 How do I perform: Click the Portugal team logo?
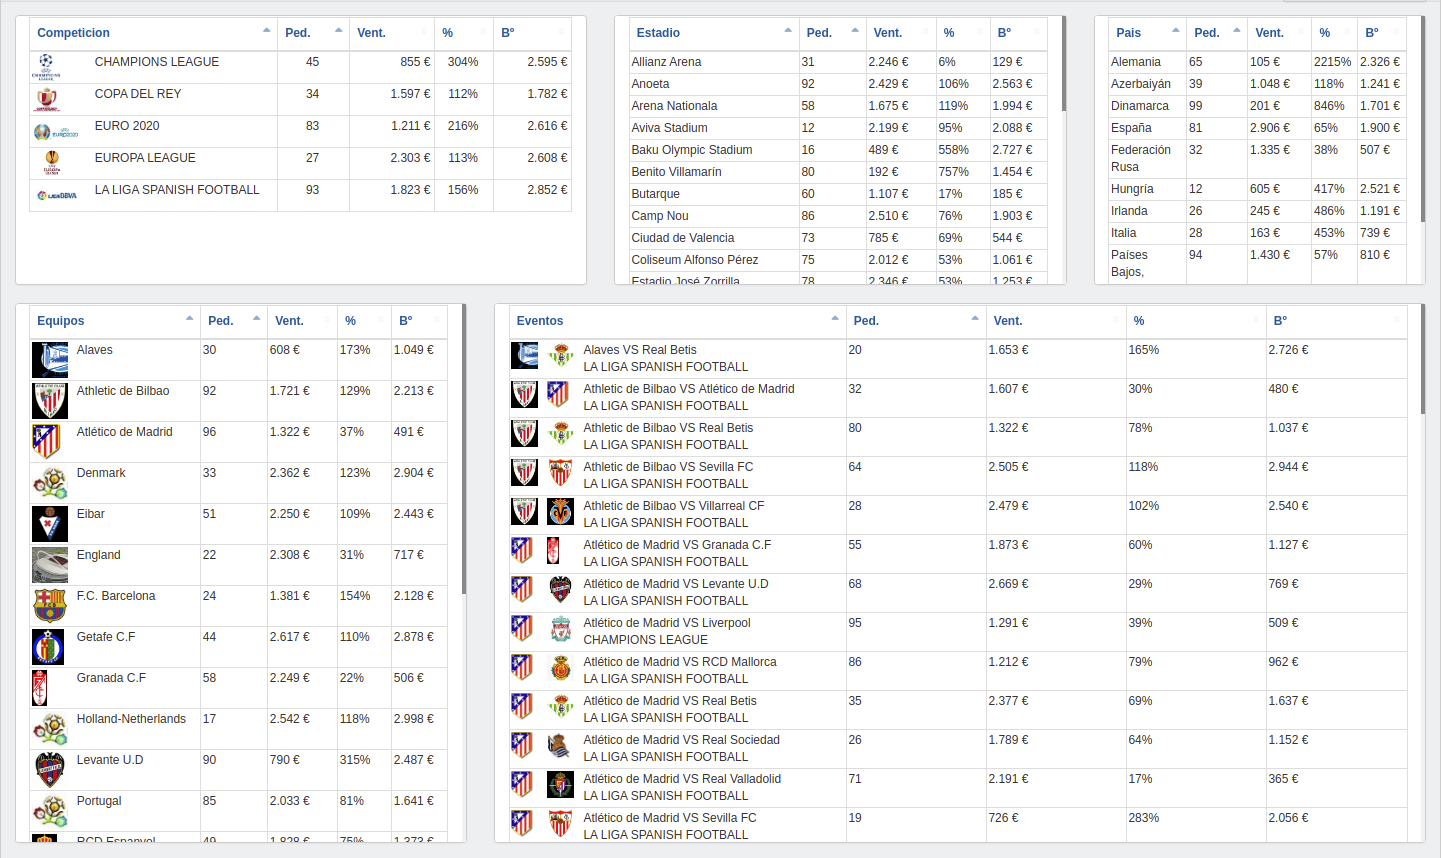tap(50, 811)
